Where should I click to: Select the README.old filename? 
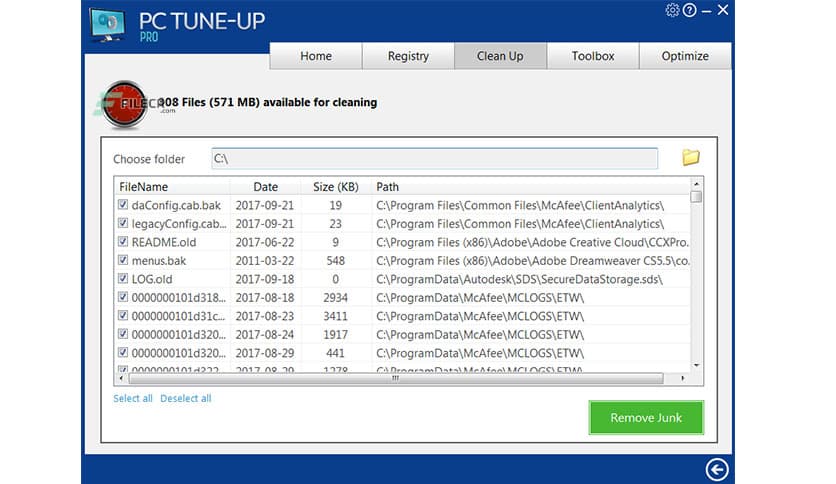click(164, 242)
